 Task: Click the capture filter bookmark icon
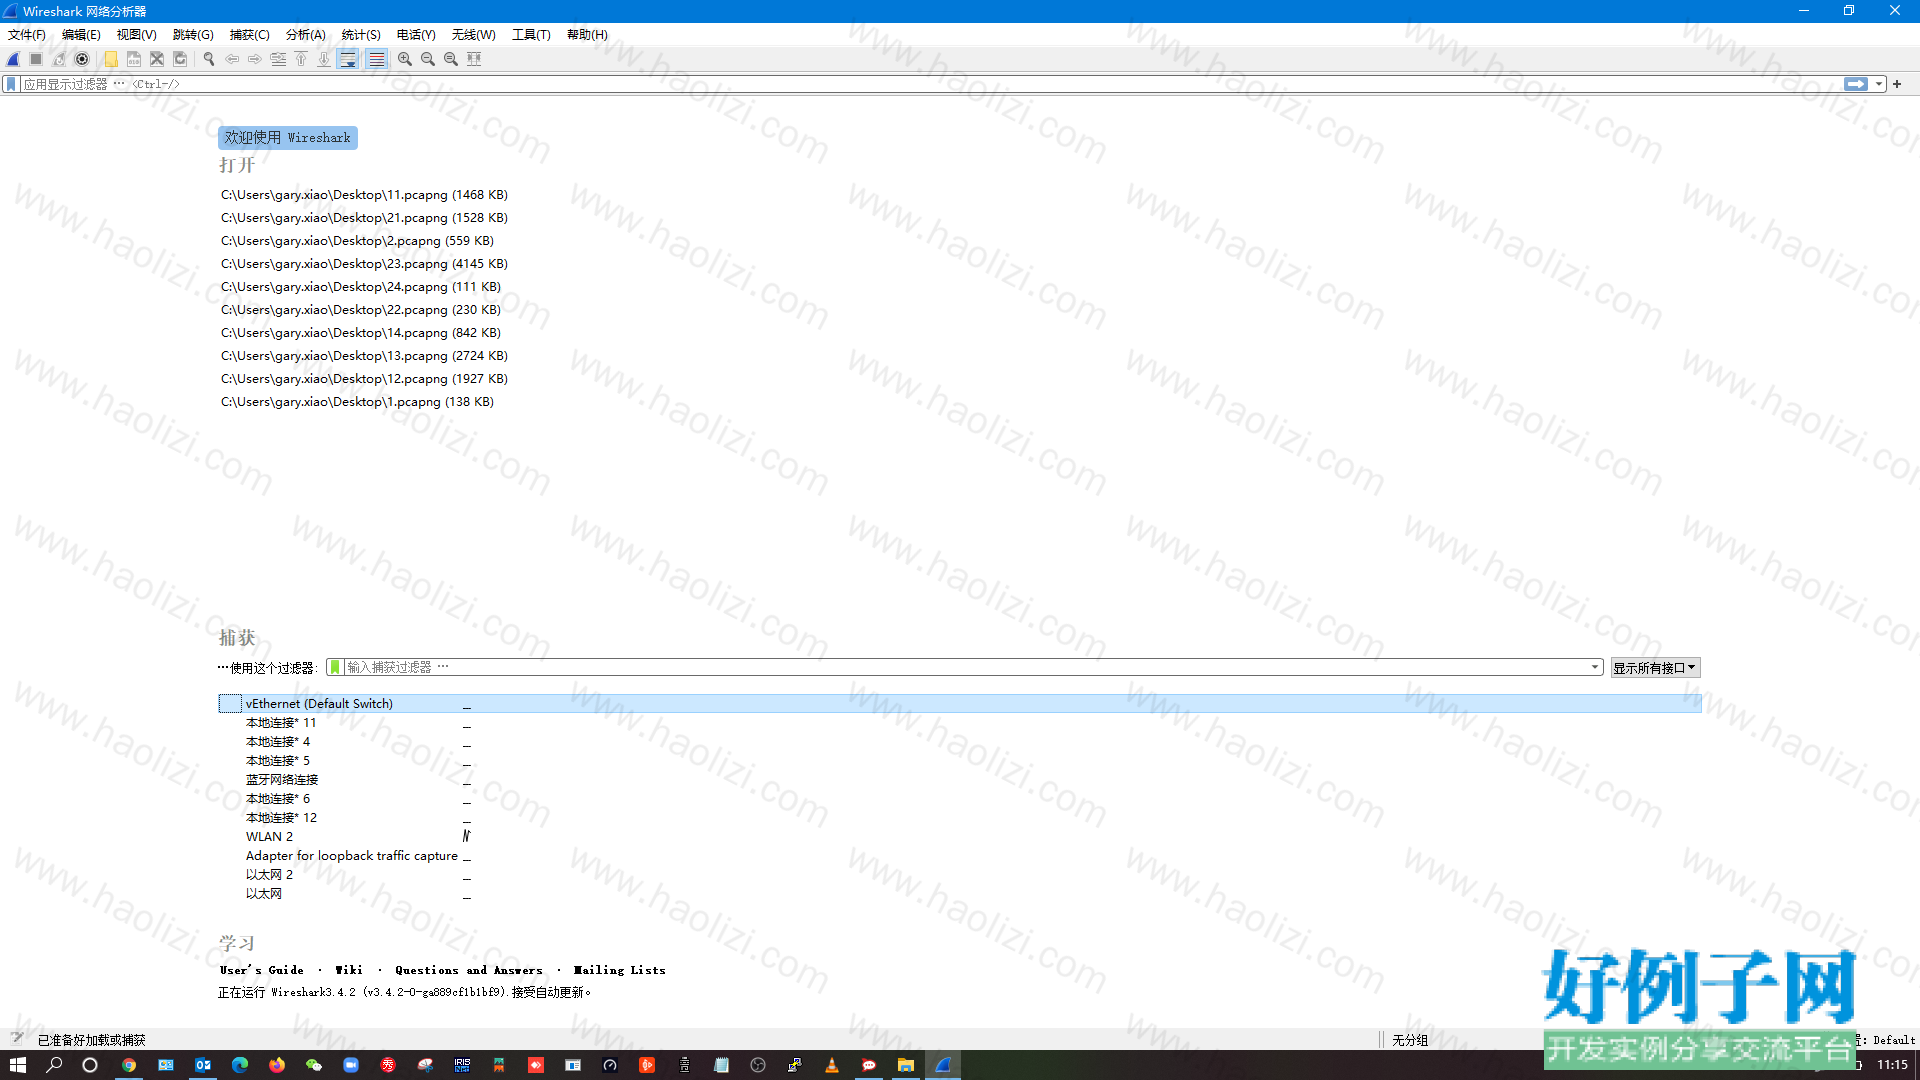335,667
